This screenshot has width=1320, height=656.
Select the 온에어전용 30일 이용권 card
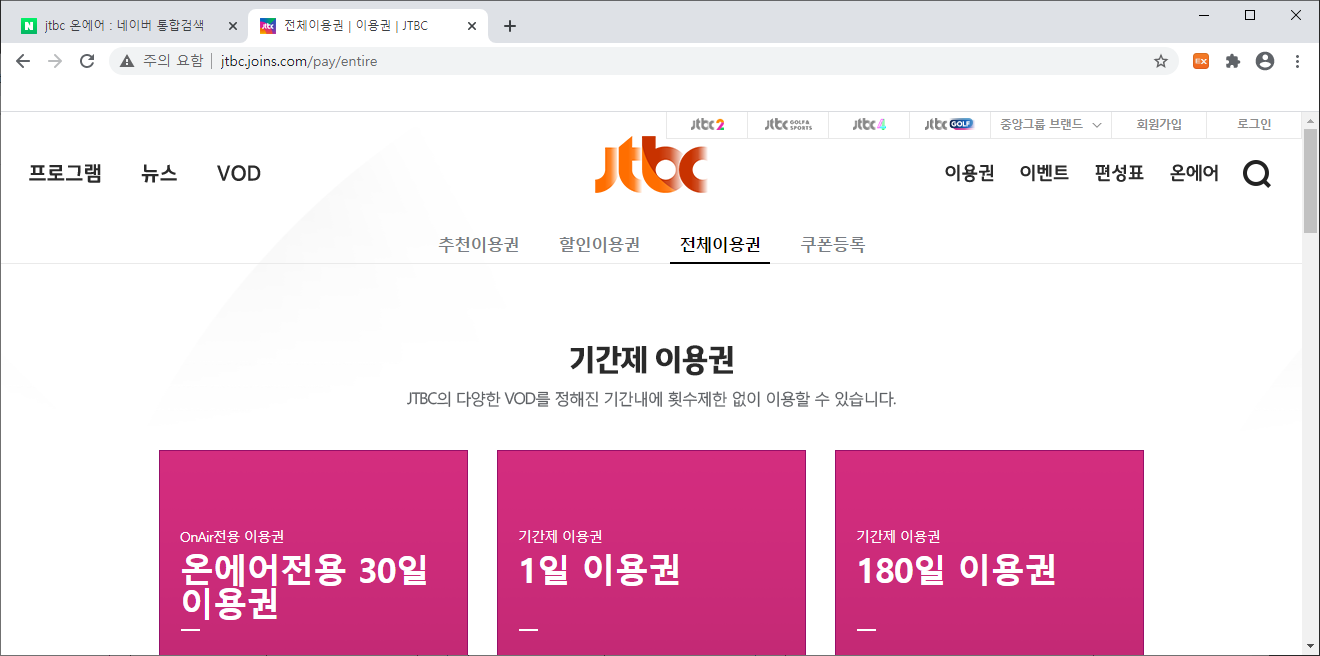coord(313,553)
